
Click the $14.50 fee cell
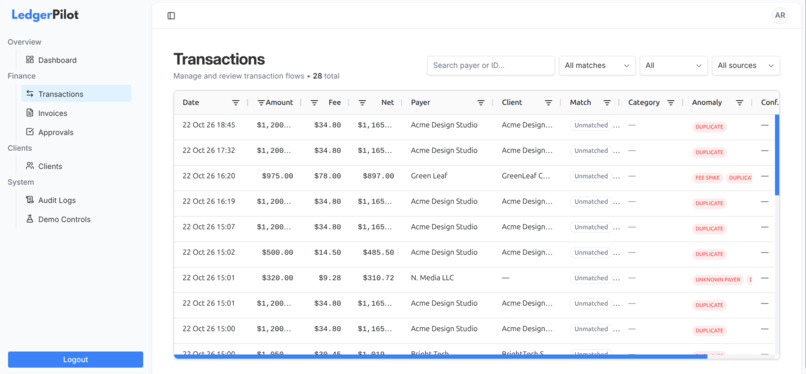coord(327,252)
